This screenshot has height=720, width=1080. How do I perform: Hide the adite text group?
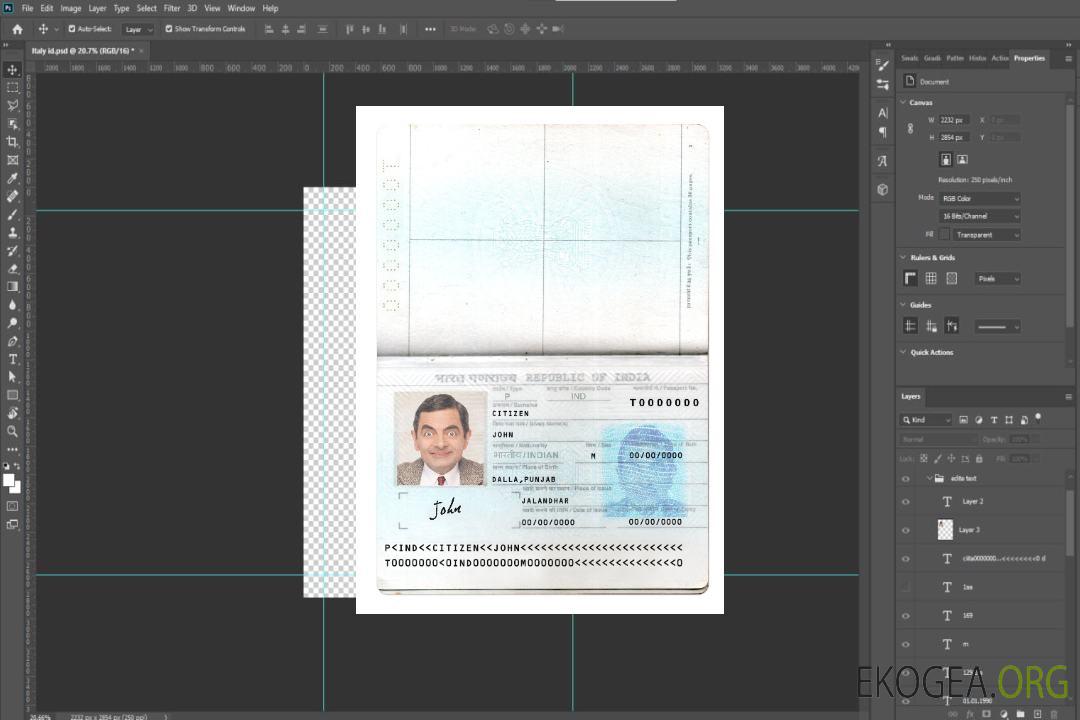tap(906, 479)
